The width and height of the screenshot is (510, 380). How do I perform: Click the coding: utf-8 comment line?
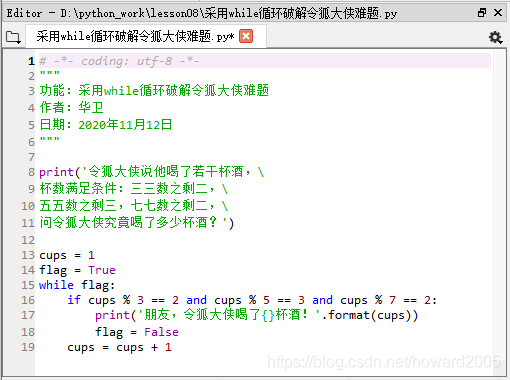pyautogui.click(x=119, y=61)
